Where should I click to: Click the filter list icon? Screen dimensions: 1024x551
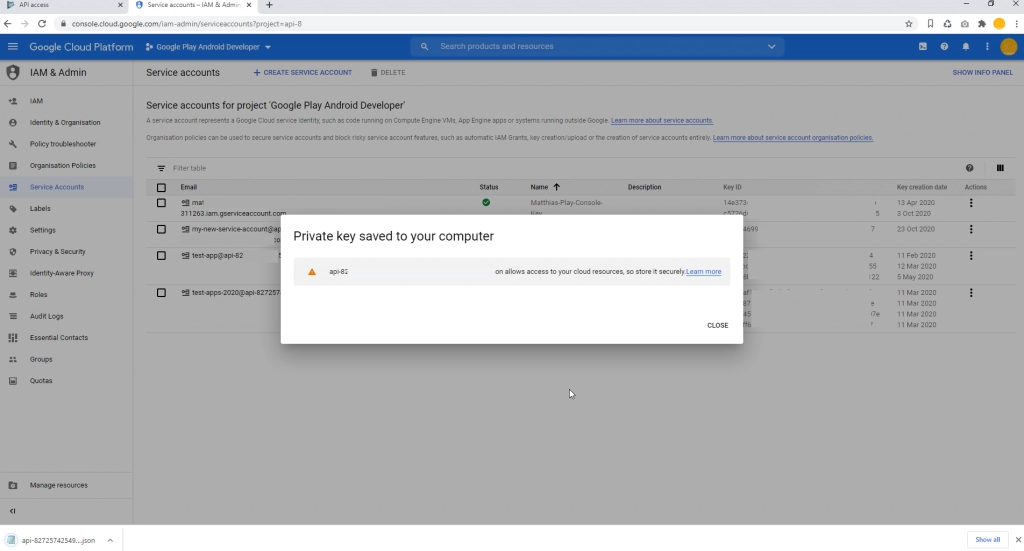tap(161, 168)
